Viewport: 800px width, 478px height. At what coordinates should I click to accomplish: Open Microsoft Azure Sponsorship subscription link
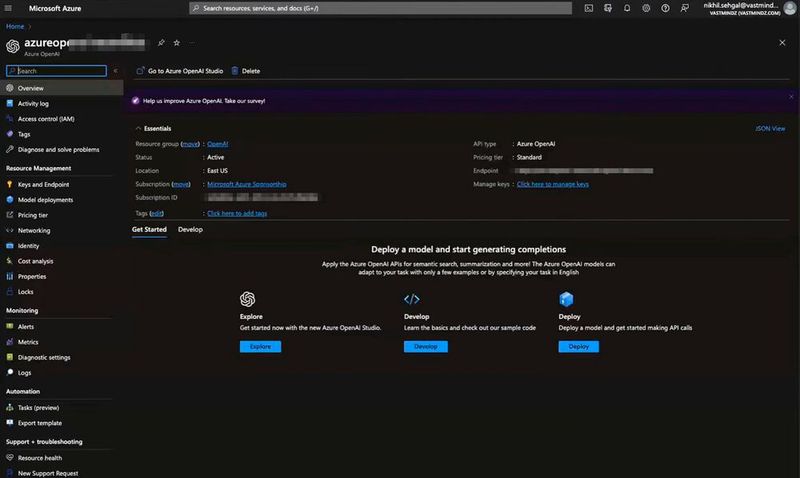246,184
